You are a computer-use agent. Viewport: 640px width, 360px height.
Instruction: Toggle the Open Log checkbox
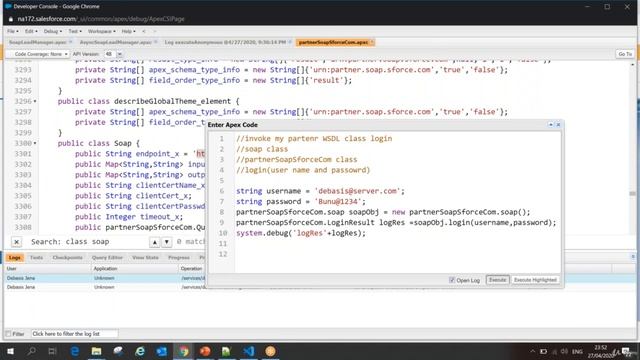point(452,280)
